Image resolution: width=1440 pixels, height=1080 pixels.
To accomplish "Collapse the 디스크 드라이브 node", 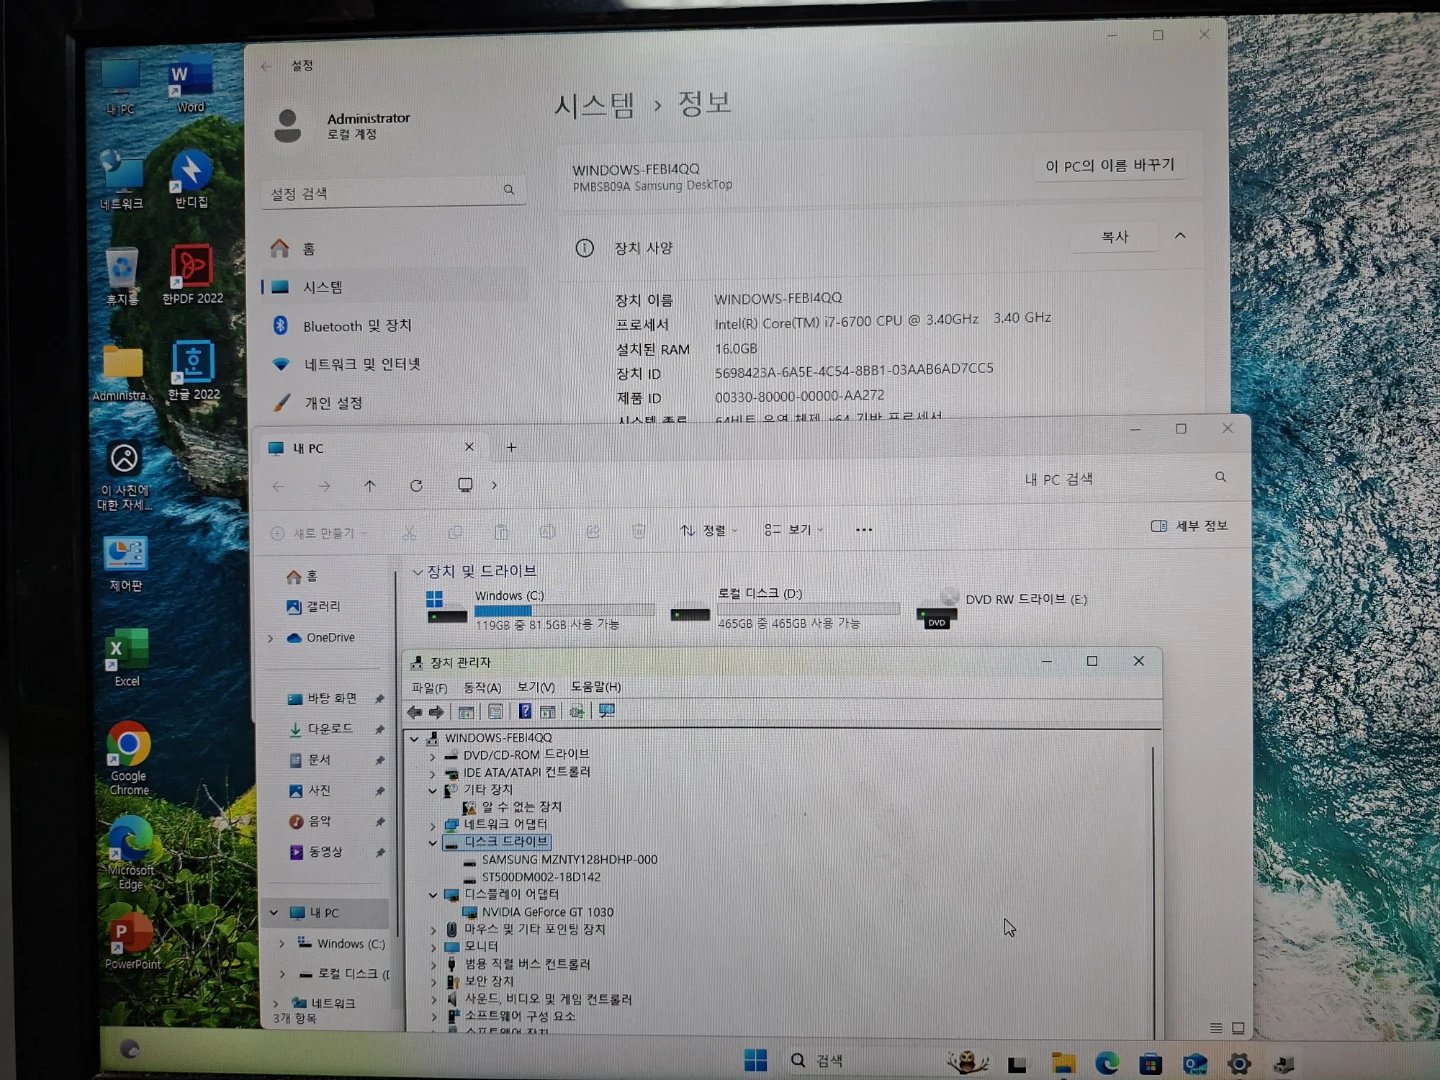I will click(433, 842).
